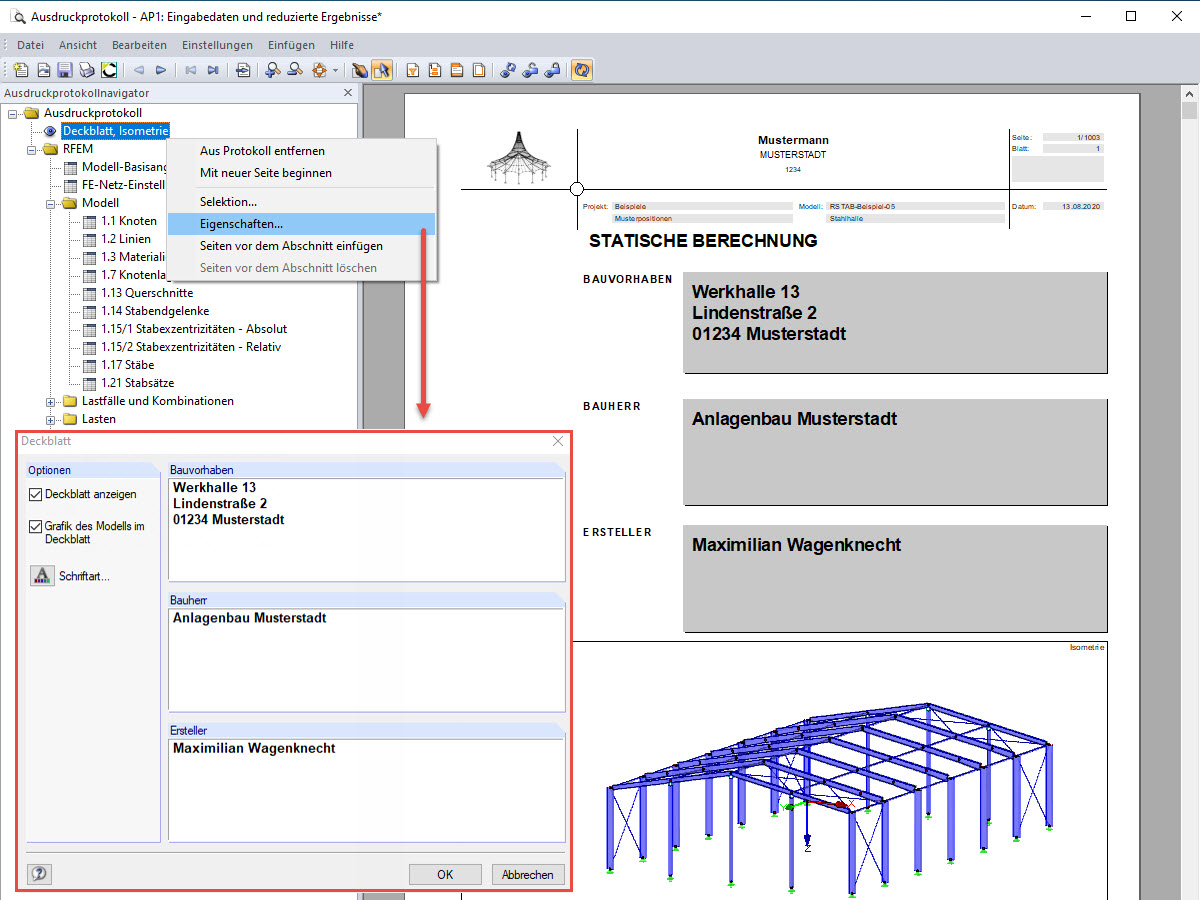Image resolution: width=1200 pixels, height=900 pixels.
Task: Select 1.14 Stabendgelenke in navigator
Action: click(x=154, y=311)
